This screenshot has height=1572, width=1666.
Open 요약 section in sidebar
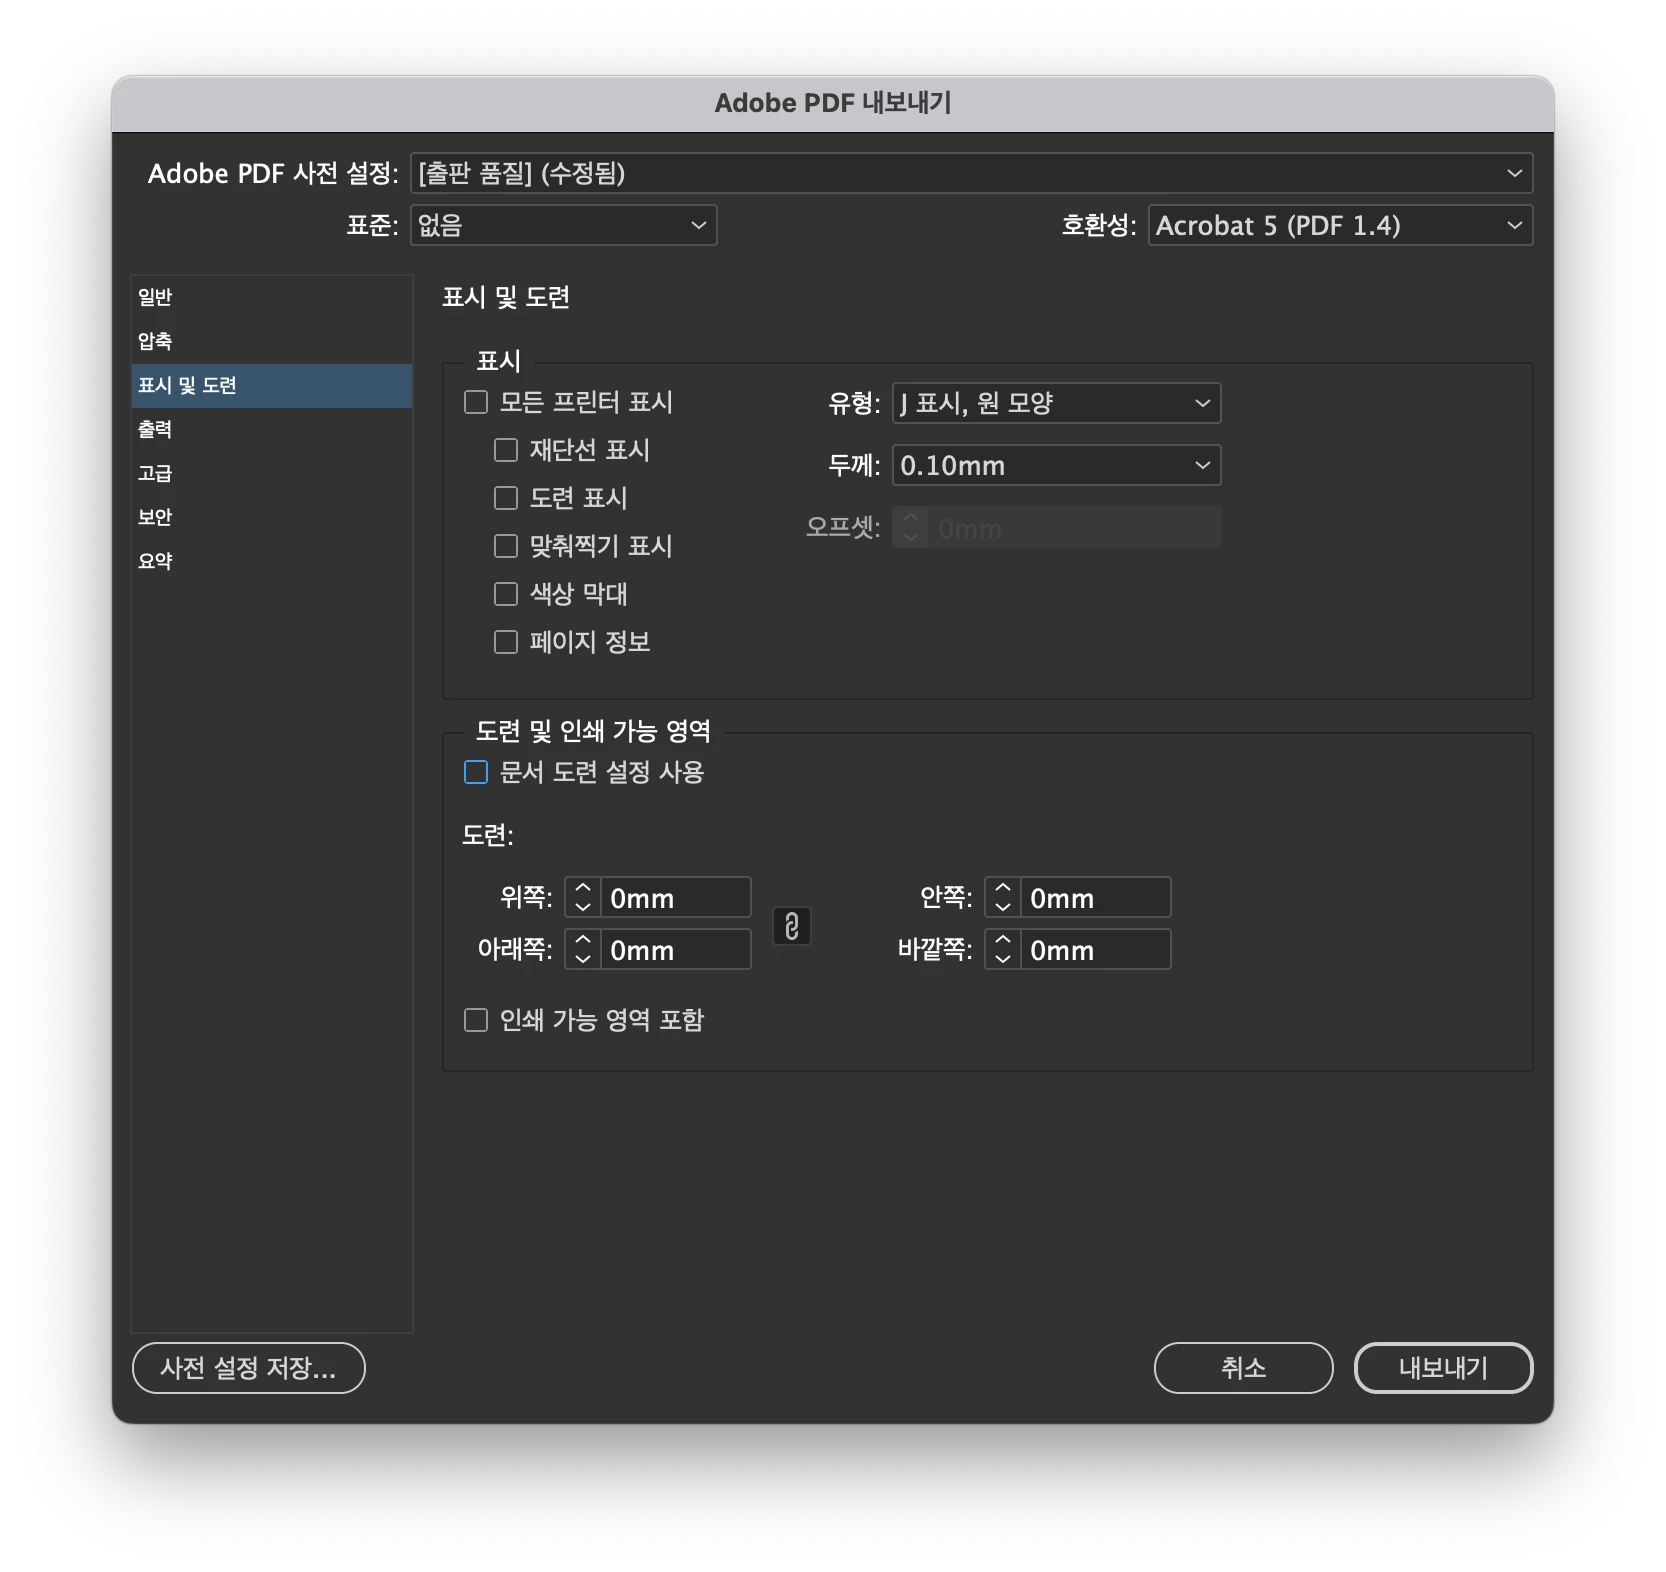coord(272,561)
